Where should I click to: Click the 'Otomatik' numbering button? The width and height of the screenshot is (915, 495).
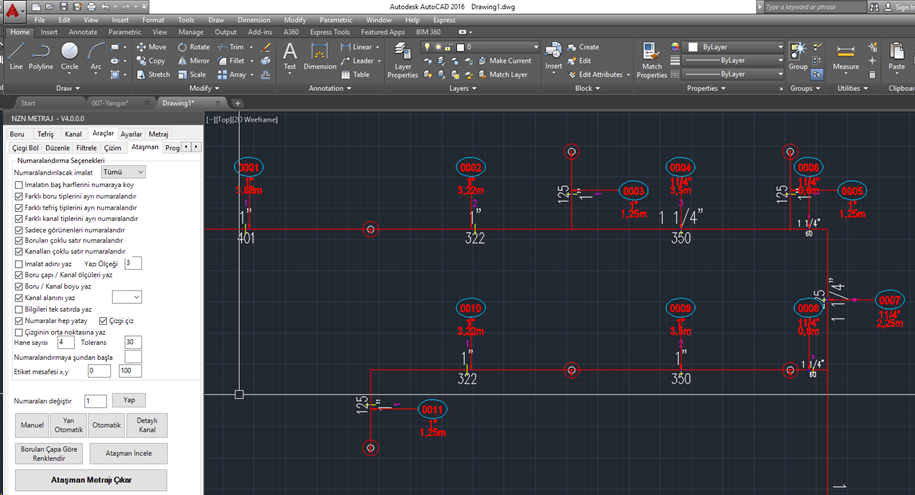107,425
